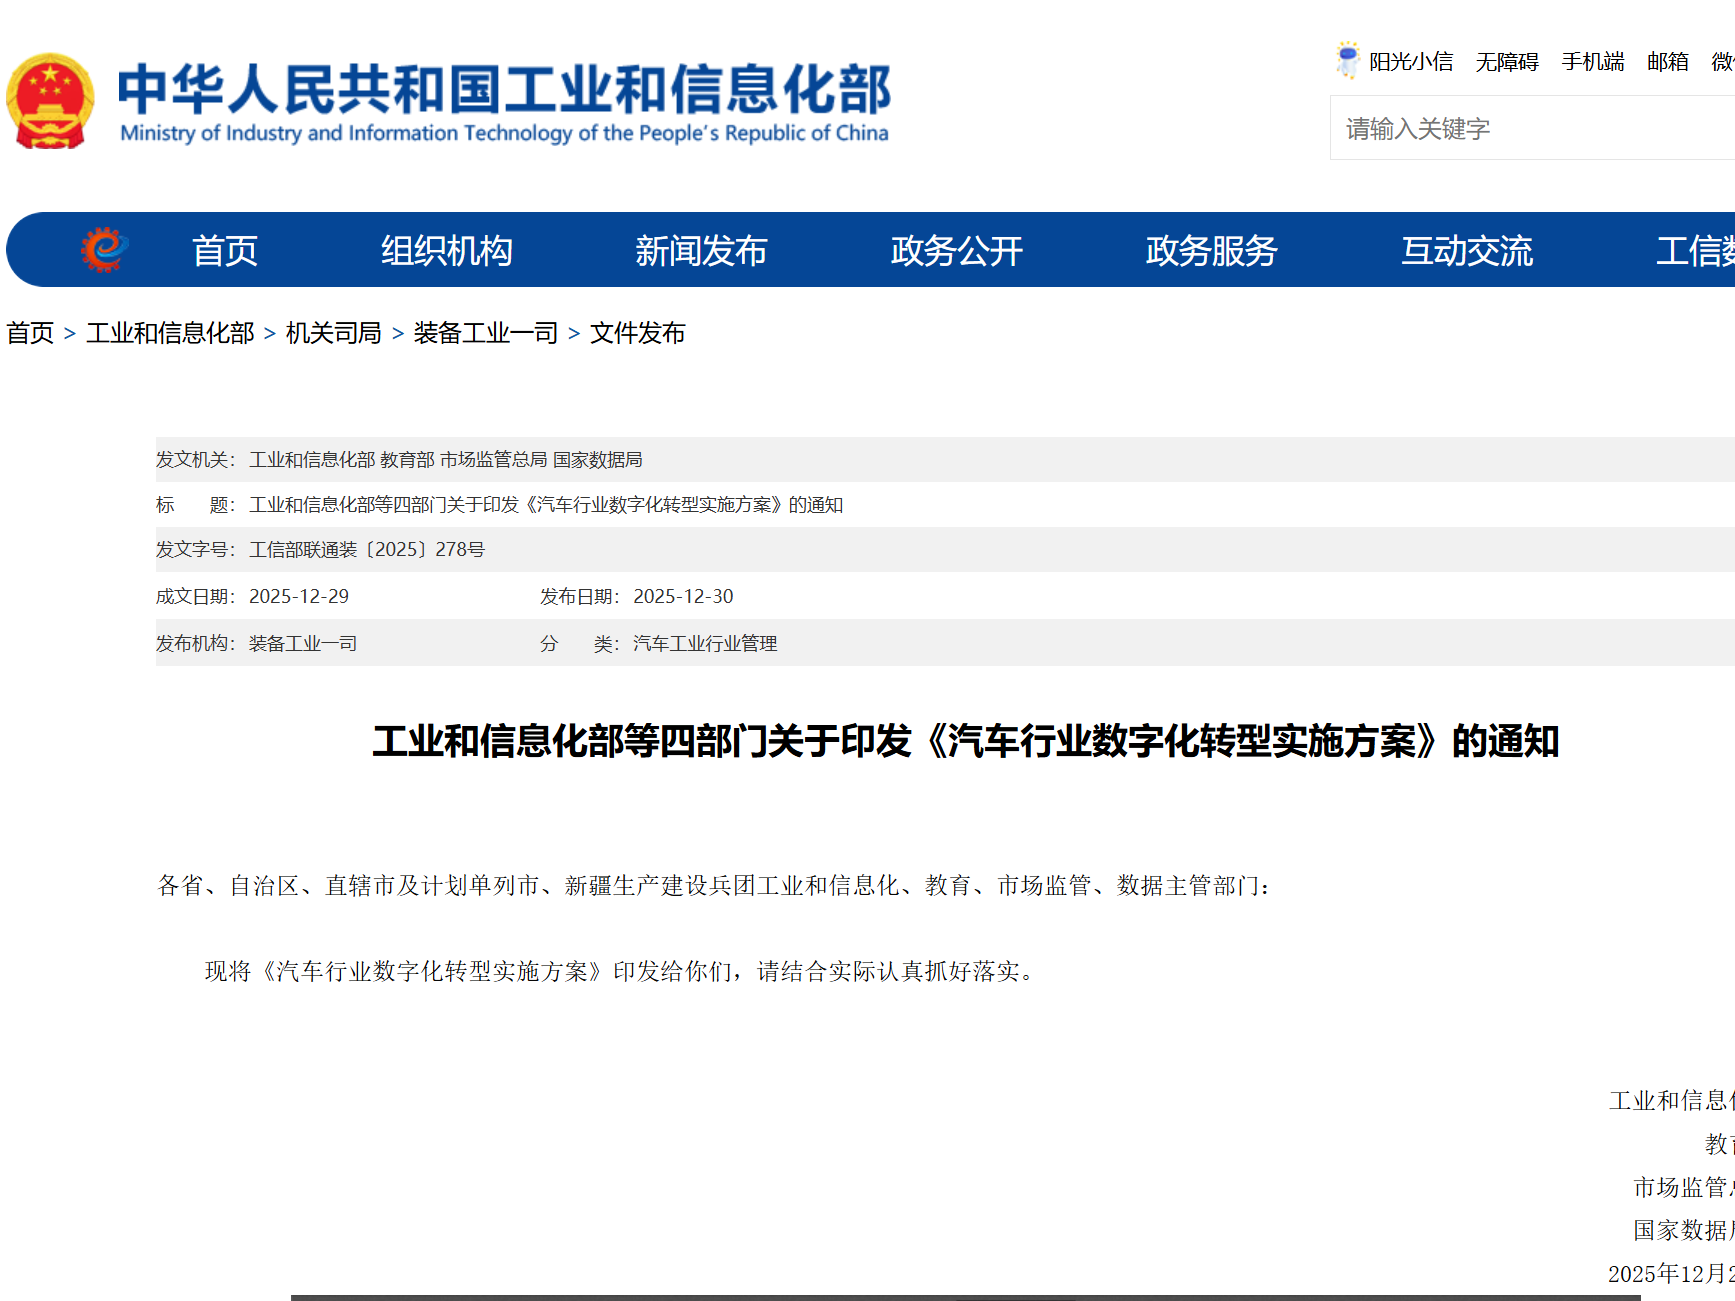This screenshot has width=1735, height=1301.
Task: Click breadcrumb link 机关司局
Action: tap(333, 332)
